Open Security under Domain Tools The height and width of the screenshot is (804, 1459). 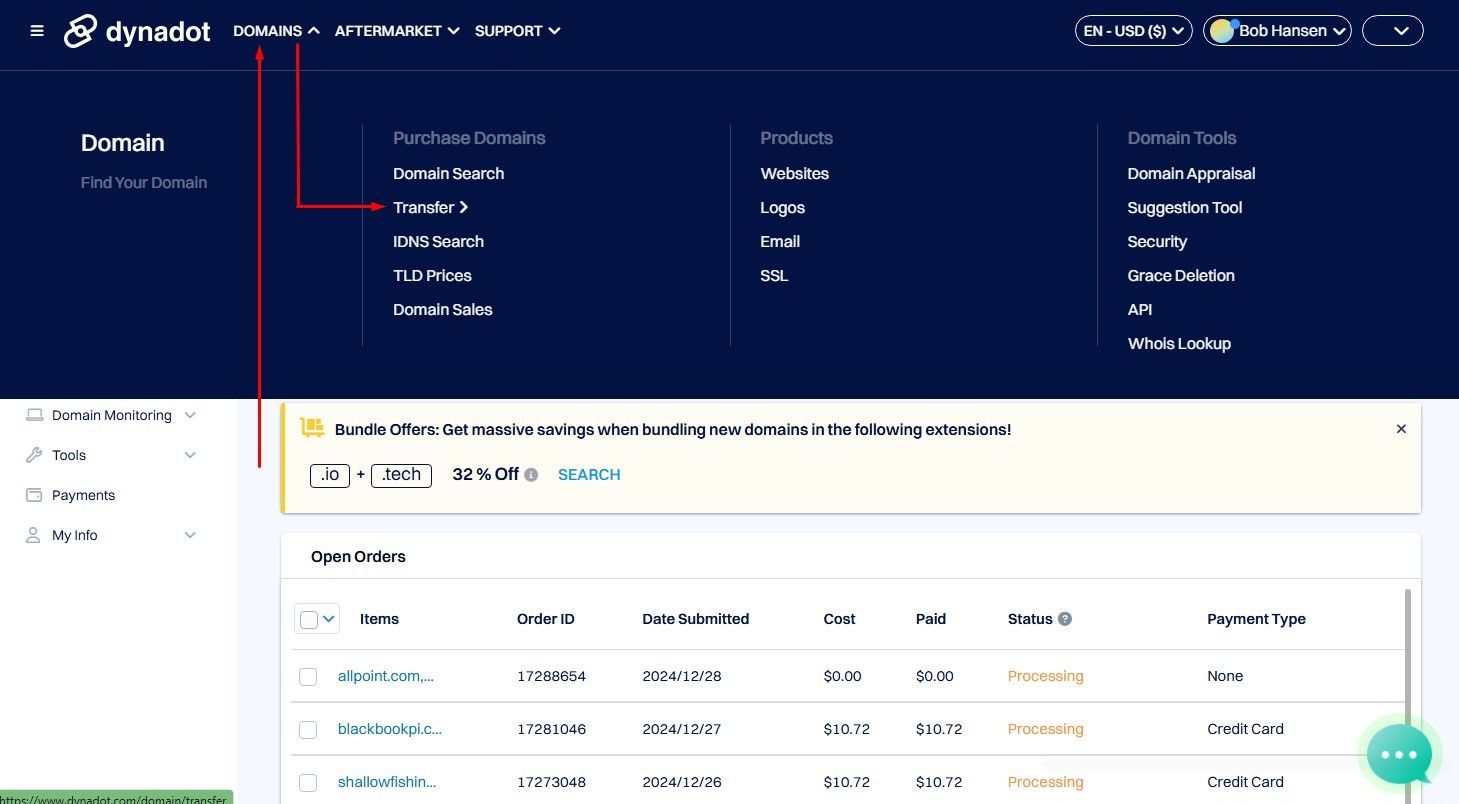pyautogui.click(x=1157, y=242)
